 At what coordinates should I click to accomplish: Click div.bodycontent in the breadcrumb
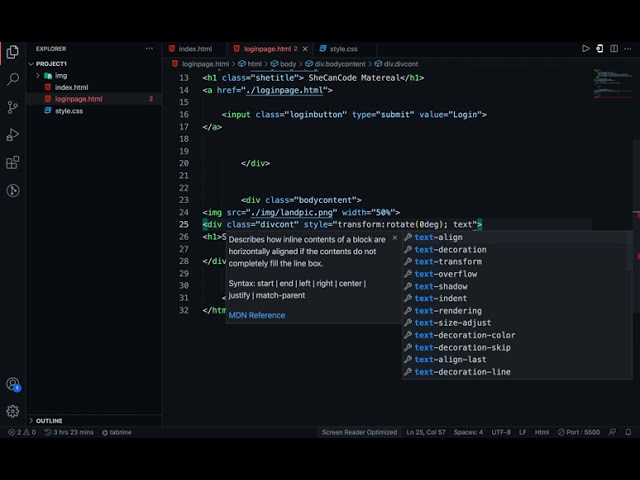(x=340, y=64)
